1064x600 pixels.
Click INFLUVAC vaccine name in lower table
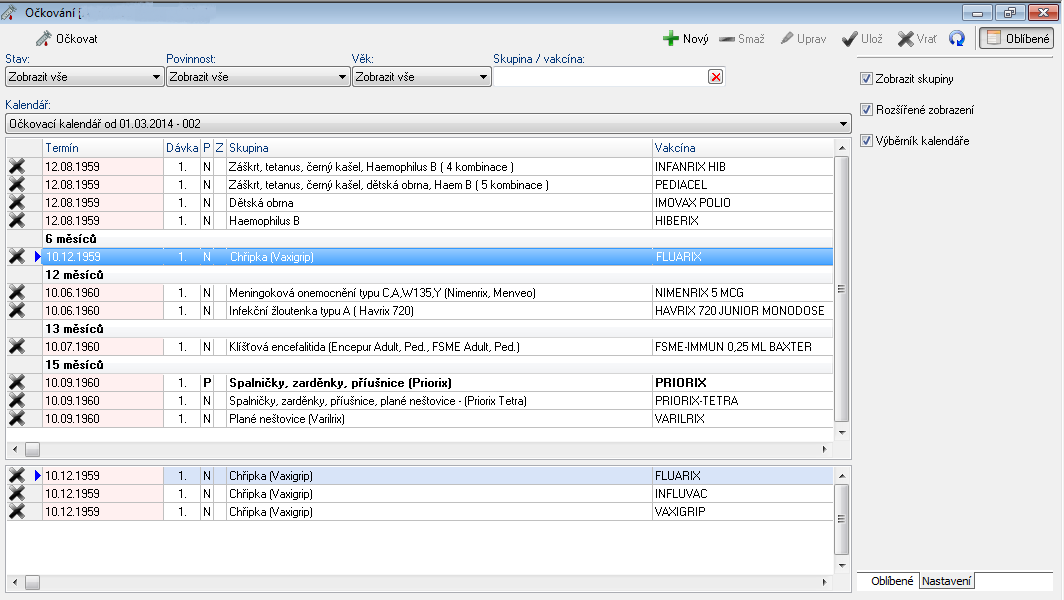681,494
